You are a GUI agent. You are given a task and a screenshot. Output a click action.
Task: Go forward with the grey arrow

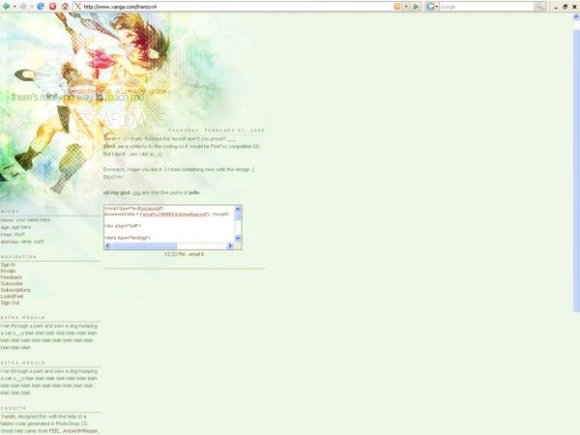click(x=23, y=6)
